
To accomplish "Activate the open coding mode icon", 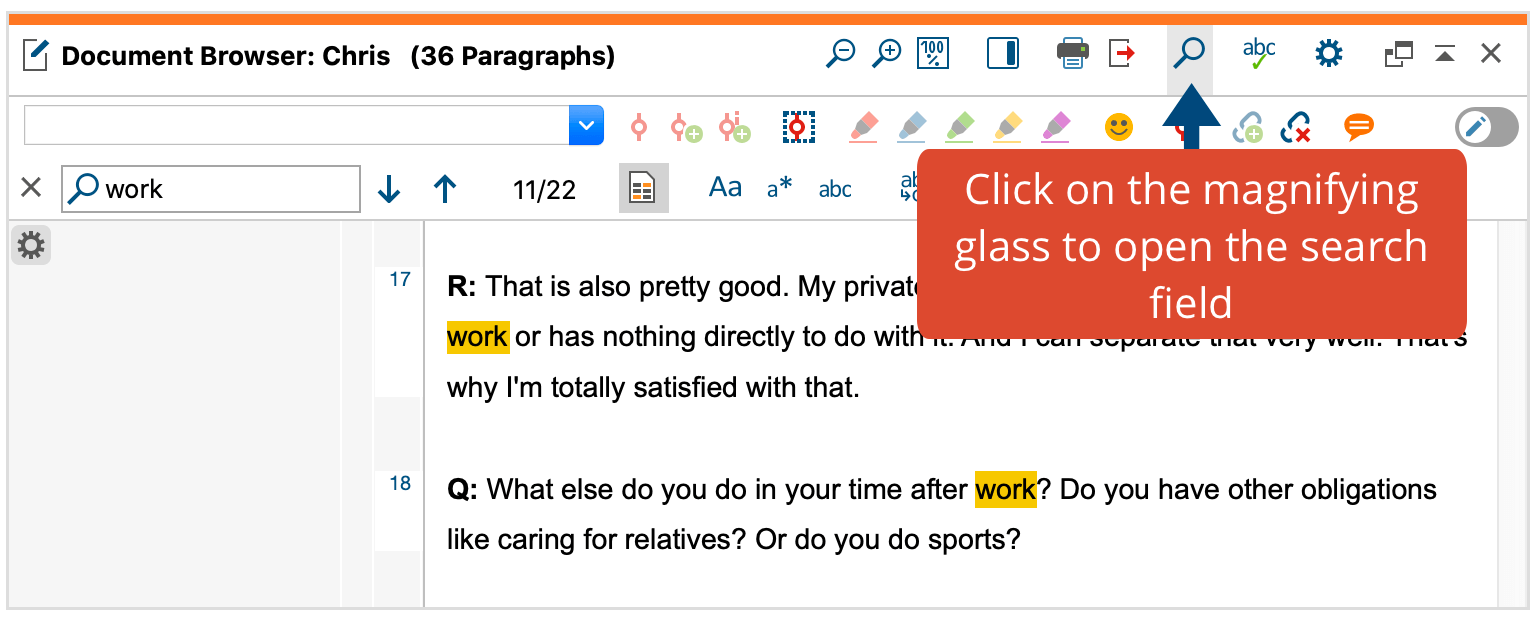I will pos(797,127).
